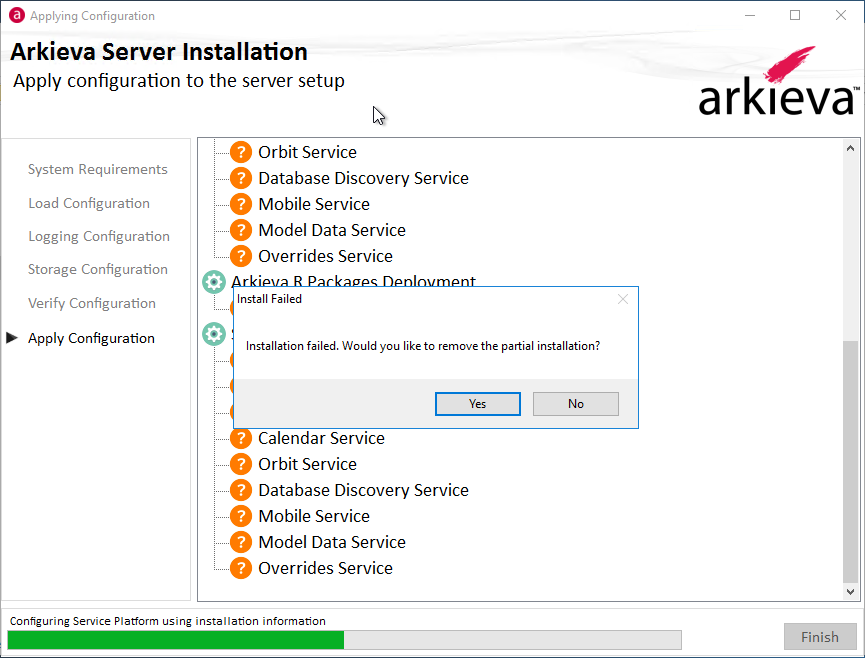Select the Logging Configuration step
This screenshot has width=865, height=658.
99,236
